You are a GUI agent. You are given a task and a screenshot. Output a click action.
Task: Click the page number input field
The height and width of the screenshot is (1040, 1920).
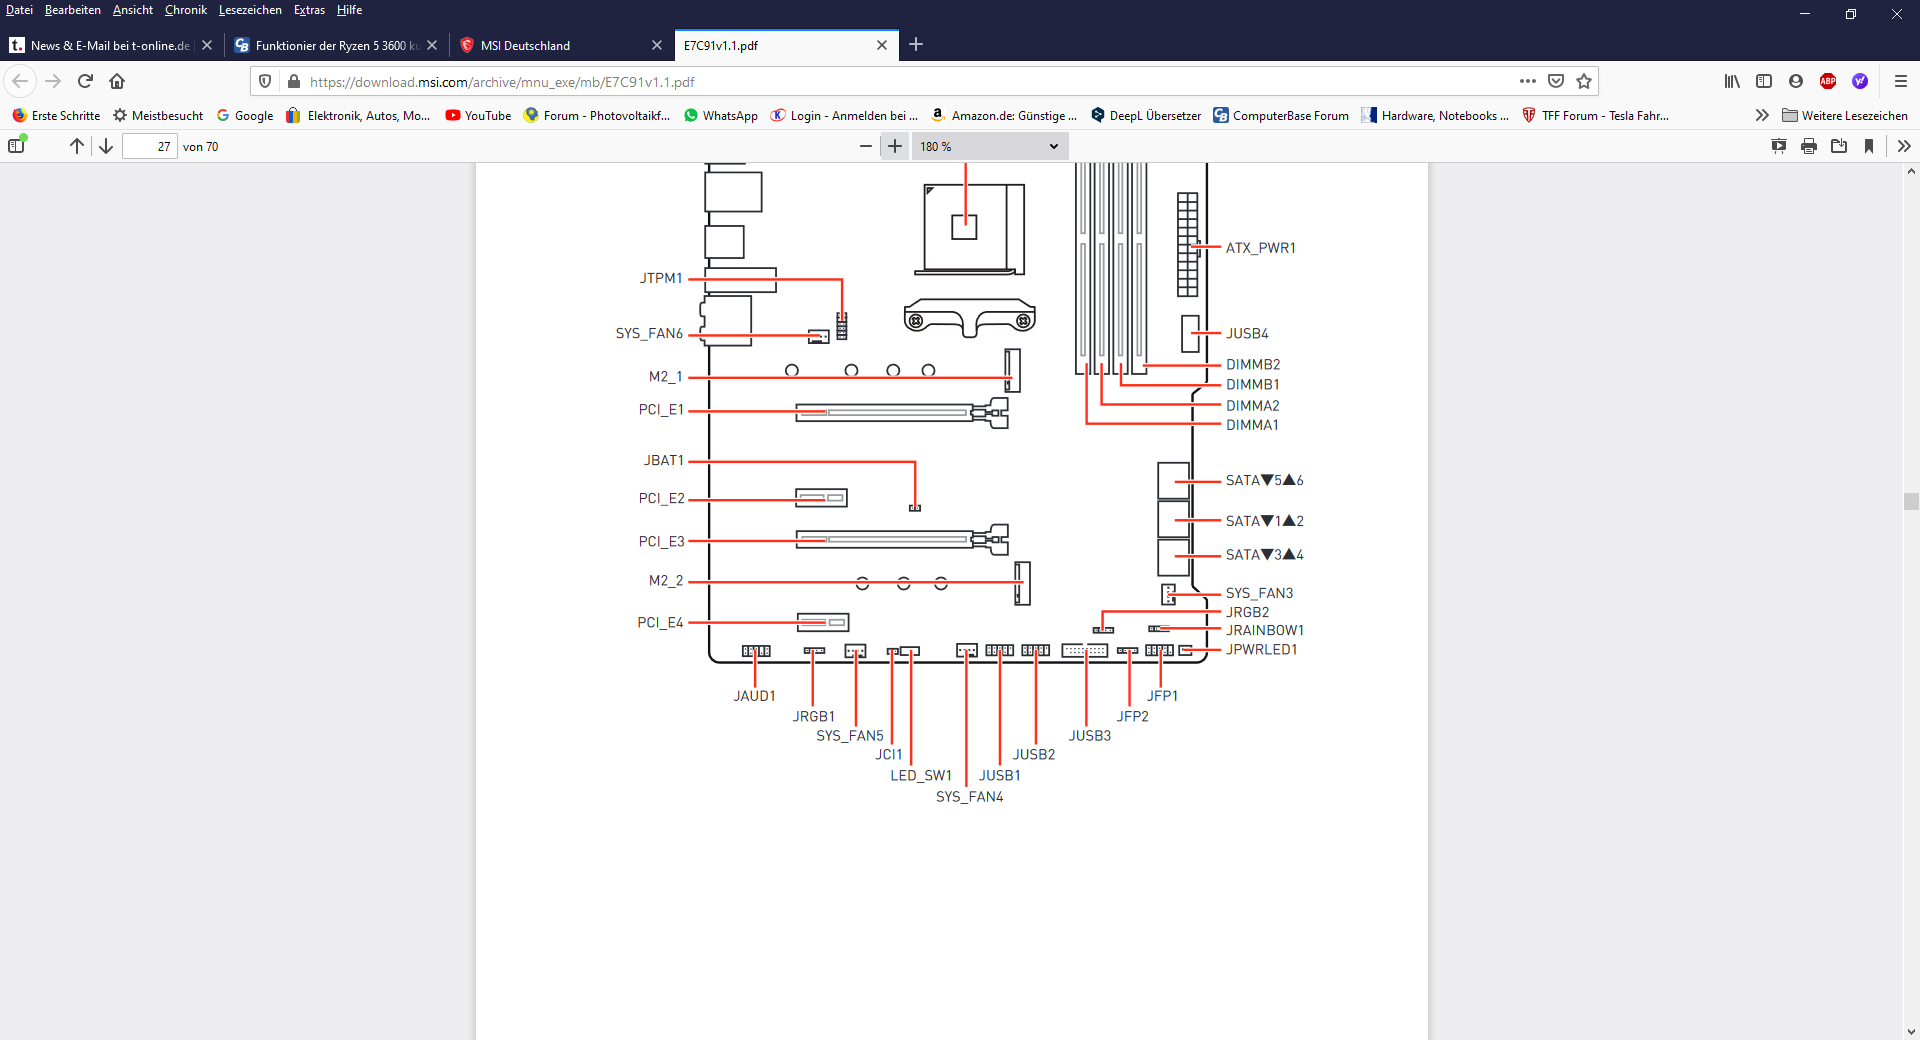tap(150, 146)
